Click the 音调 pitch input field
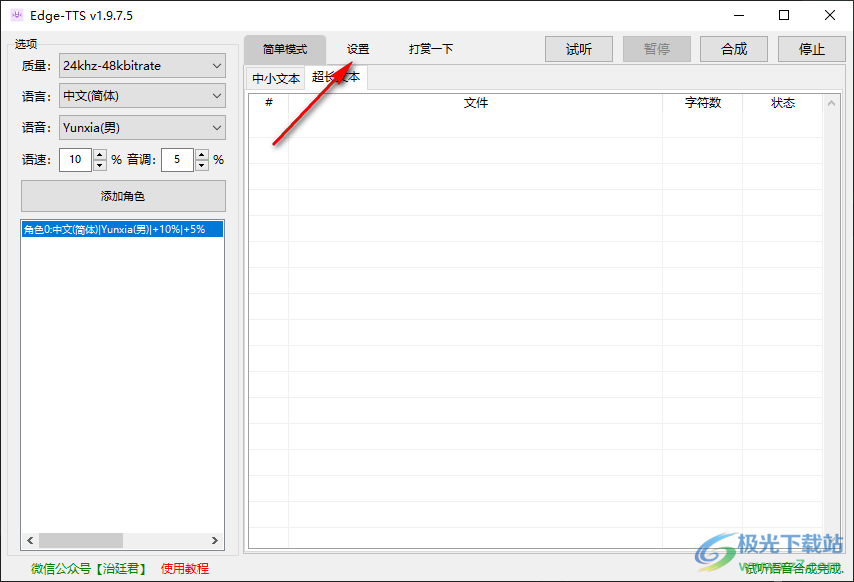Screen dimensions: 854x582 coord(177,160)
